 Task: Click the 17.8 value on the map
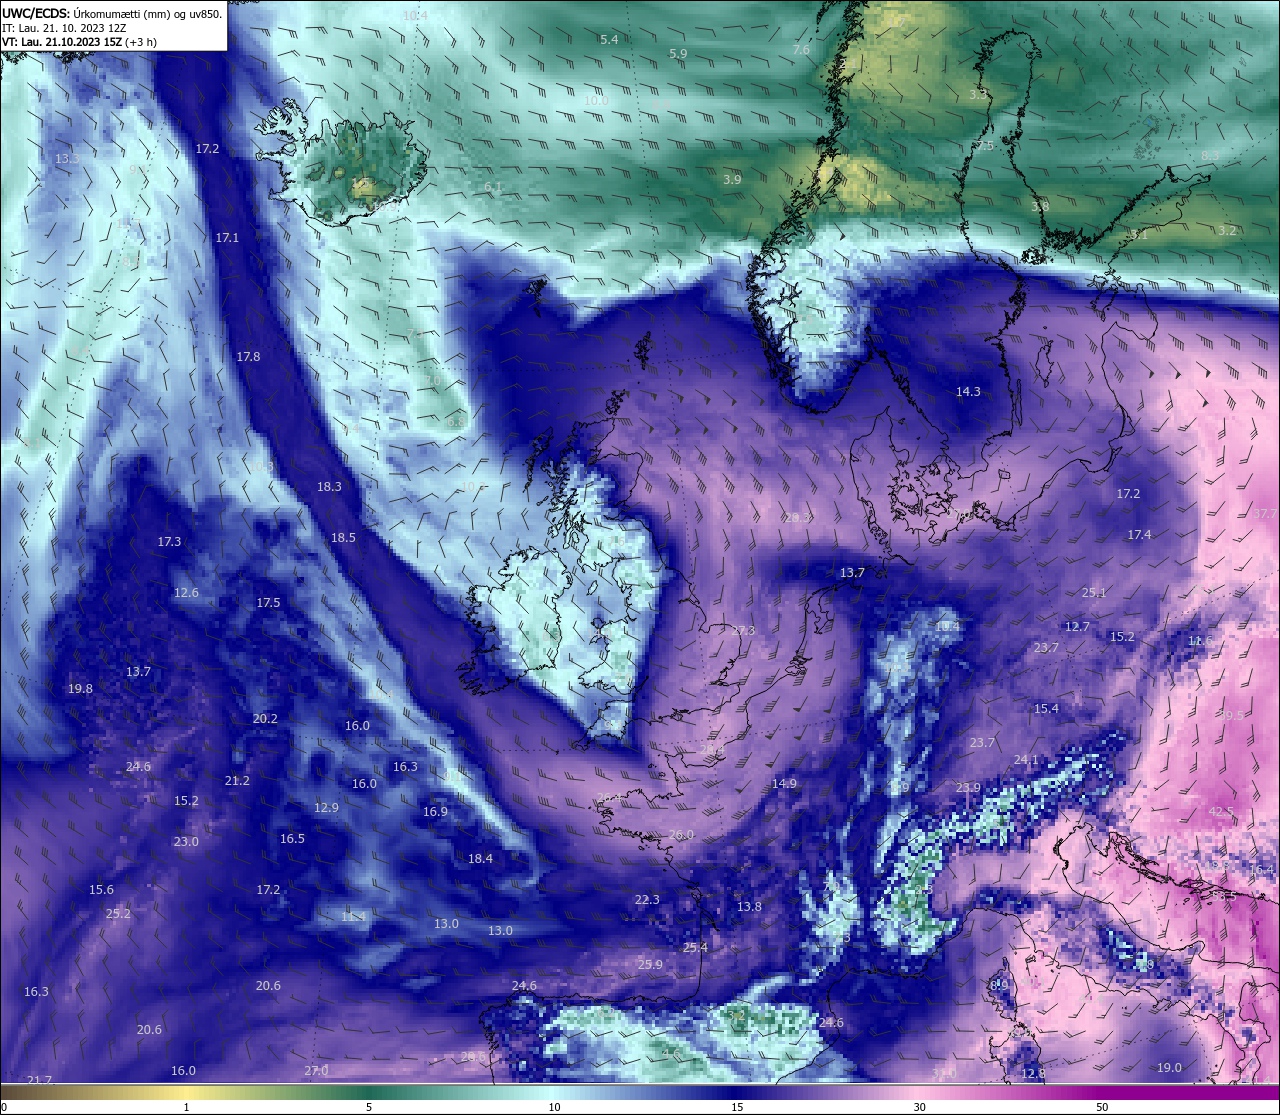click(x=248, y=357)
